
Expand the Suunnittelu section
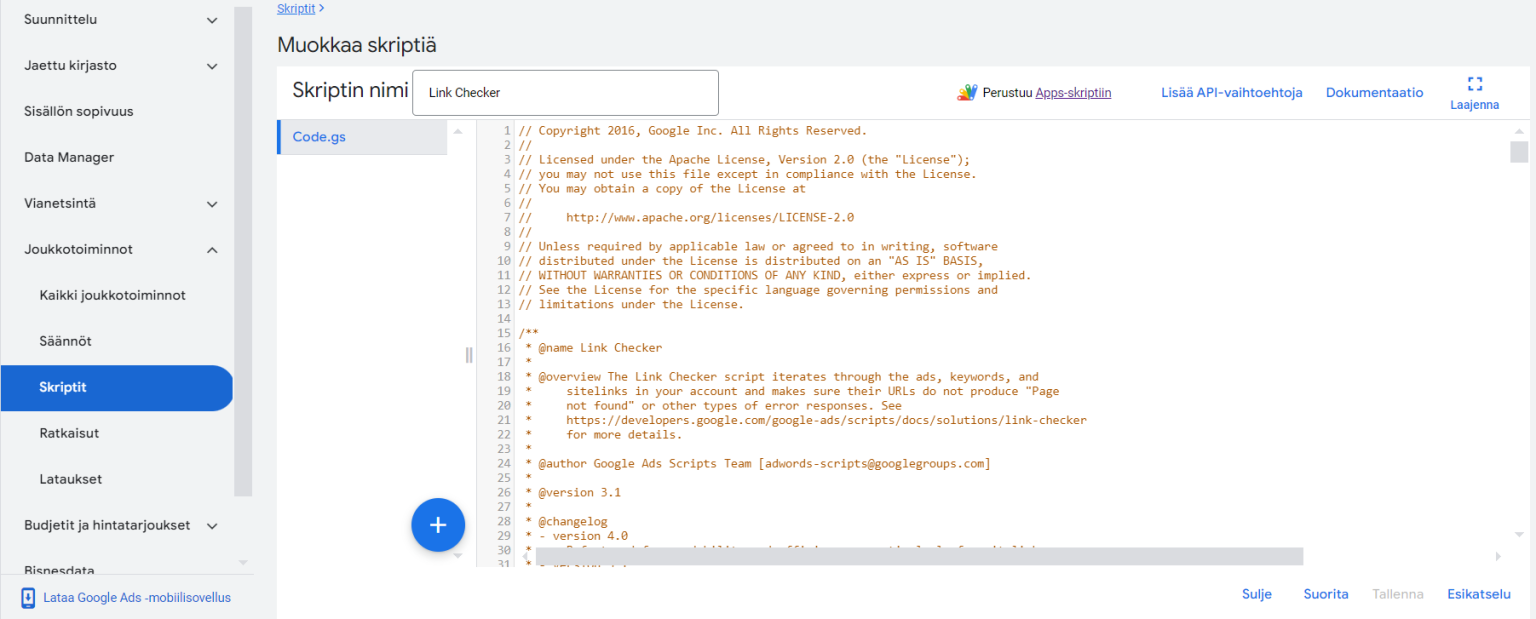(212, 19)
